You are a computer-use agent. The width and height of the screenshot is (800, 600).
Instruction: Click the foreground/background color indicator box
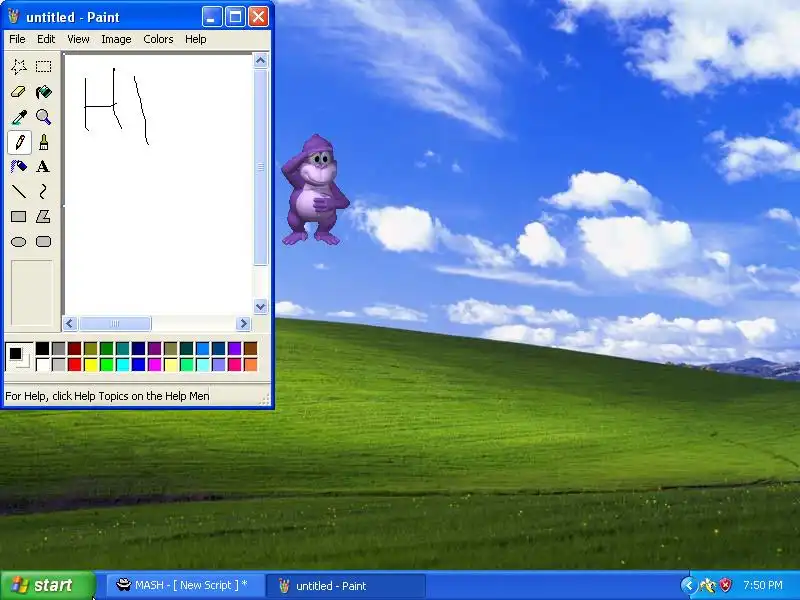point(19,357)
